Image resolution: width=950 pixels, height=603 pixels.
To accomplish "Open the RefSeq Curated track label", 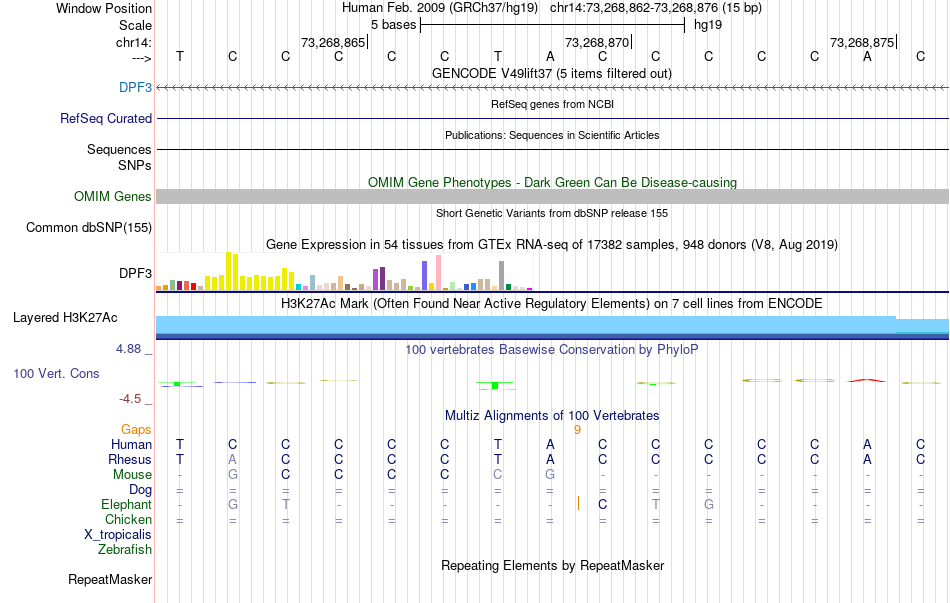I will click(105, 118).
